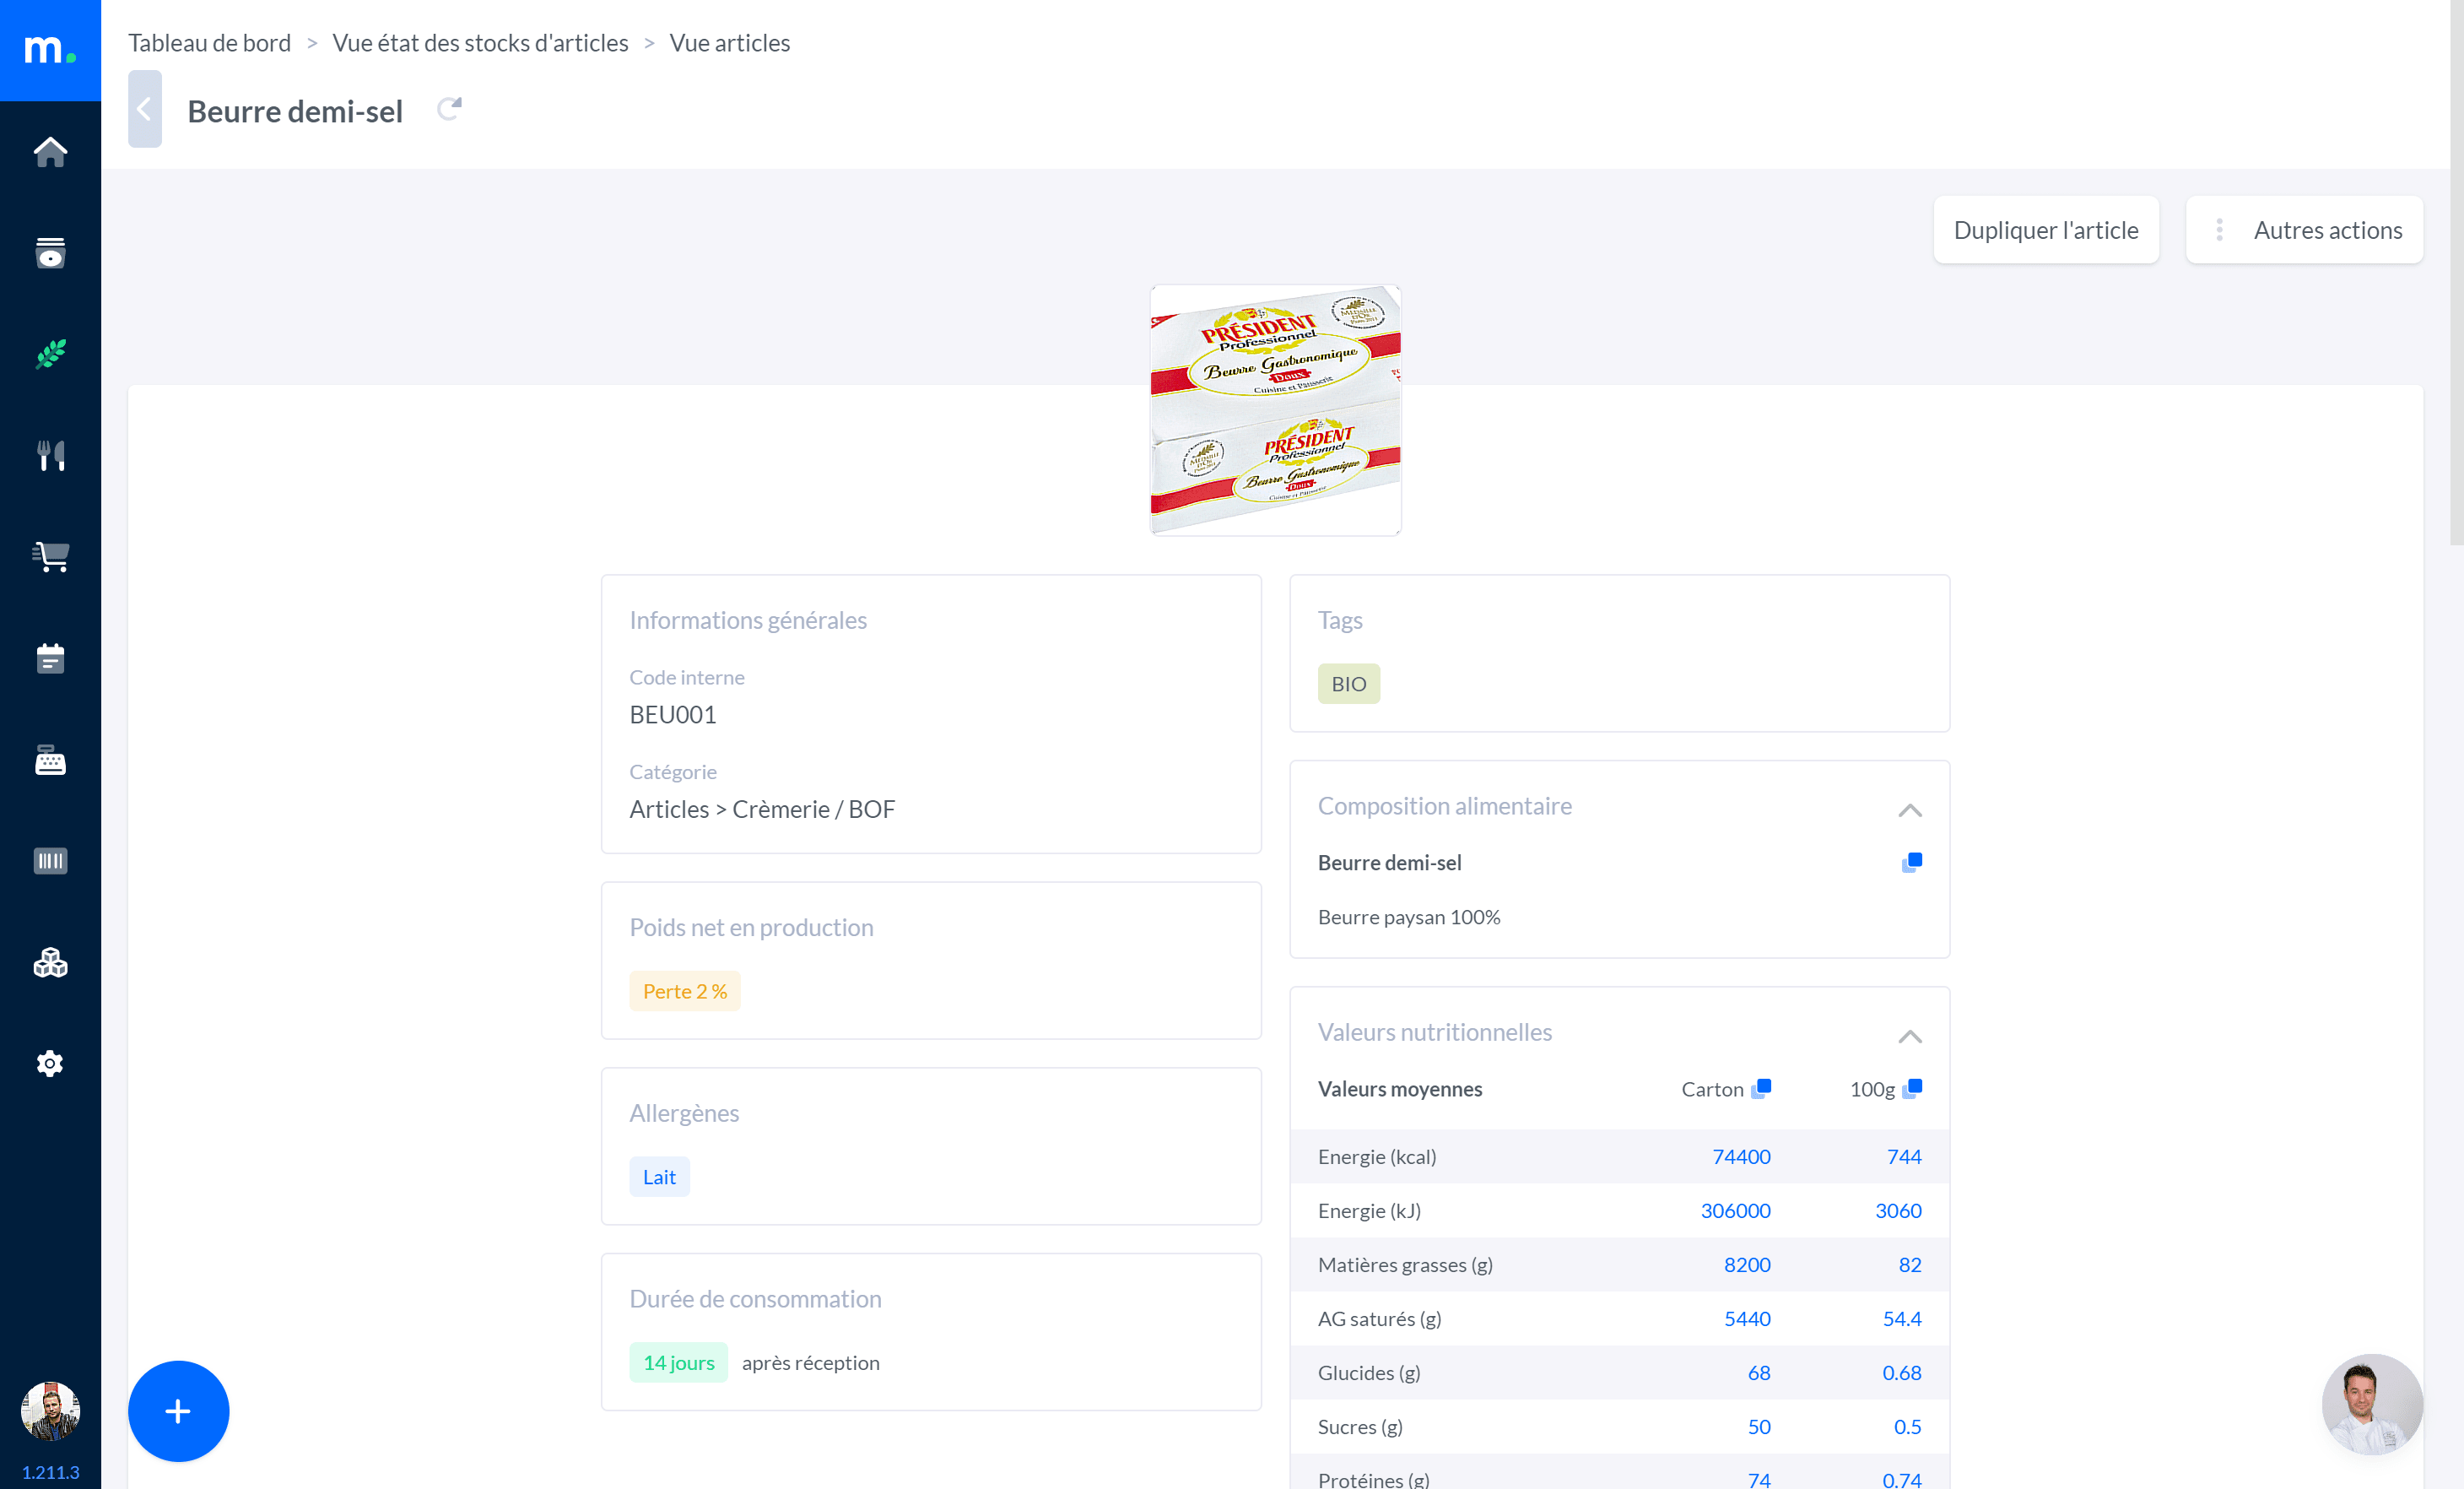Click Sucres 100g value 0.5
Image resolution: width=2464 pixels, height=1489 pixels.
click(1907, 1426)
